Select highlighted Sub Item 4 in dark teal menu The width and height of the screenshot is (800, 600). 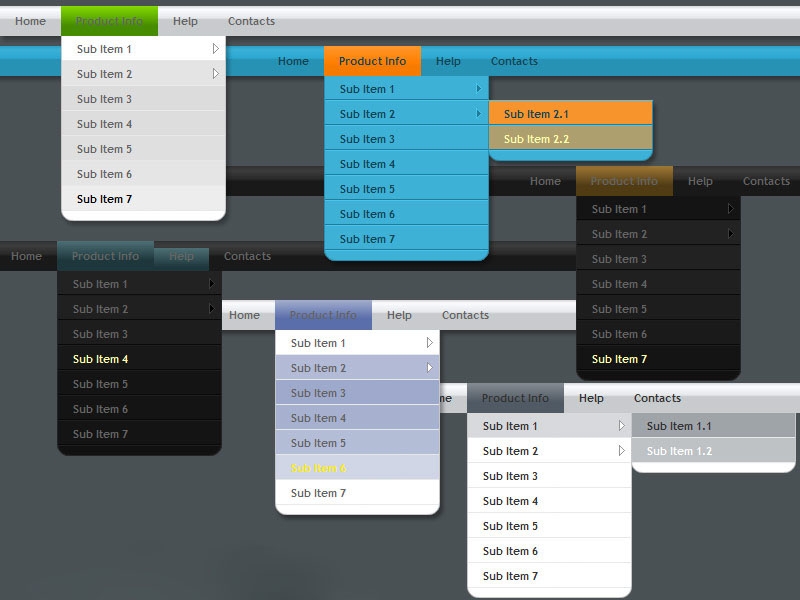point(139,359)
